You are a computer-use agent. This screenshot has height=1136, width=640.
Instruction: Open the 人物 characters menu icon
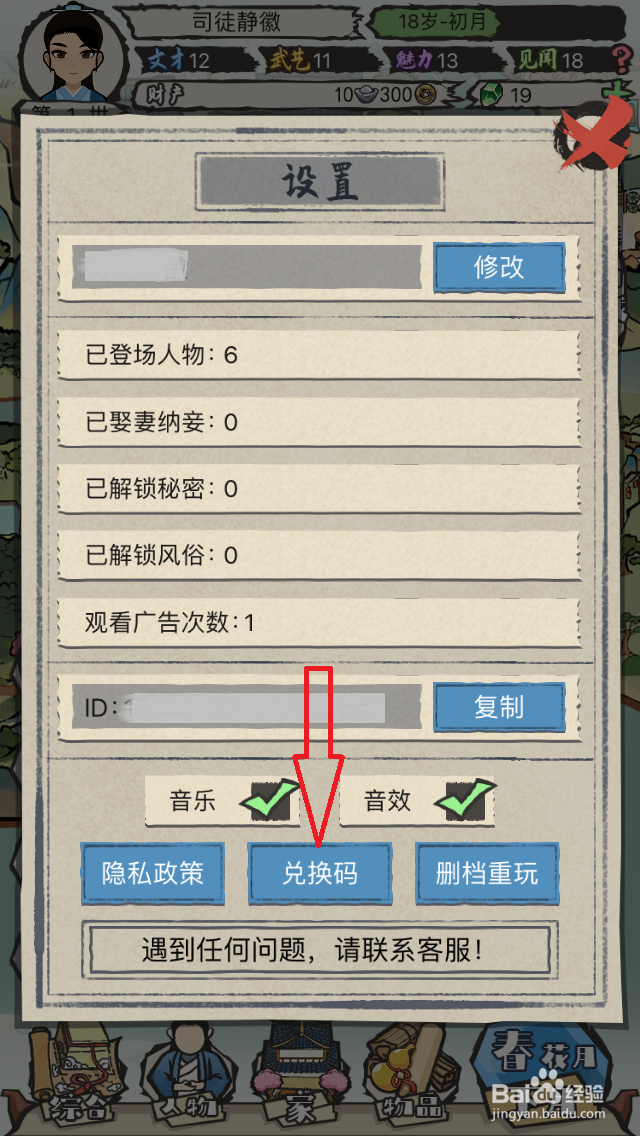[183, 1076]
